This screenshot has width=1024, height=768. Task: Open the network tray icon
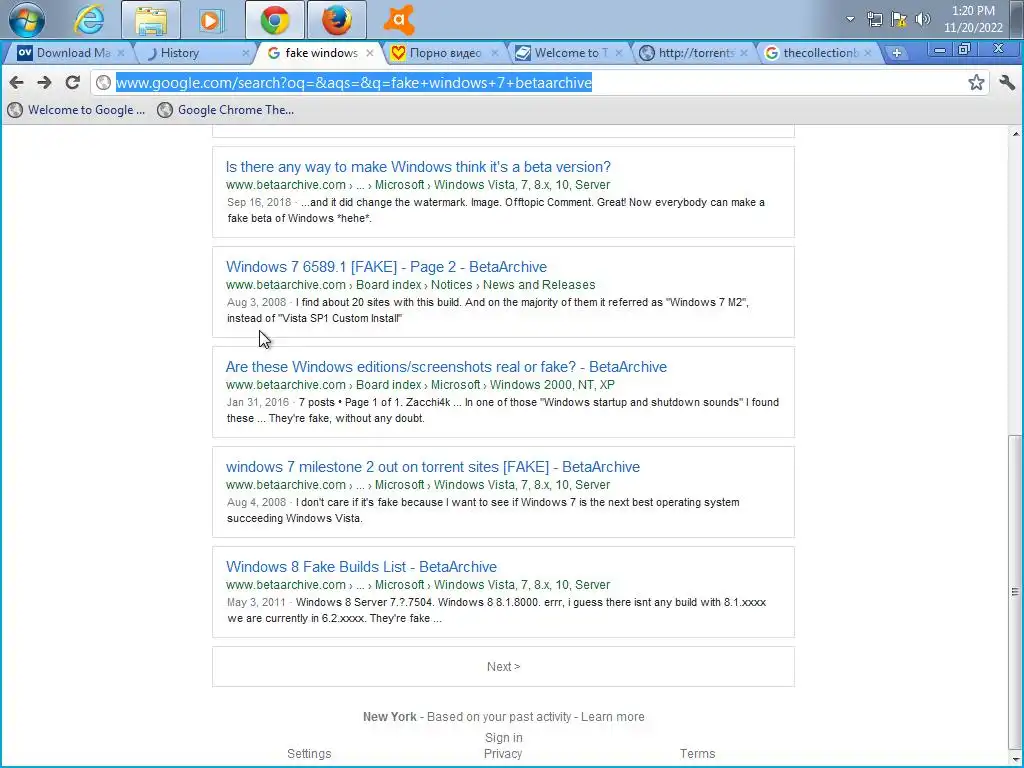[x=874, y=19]
